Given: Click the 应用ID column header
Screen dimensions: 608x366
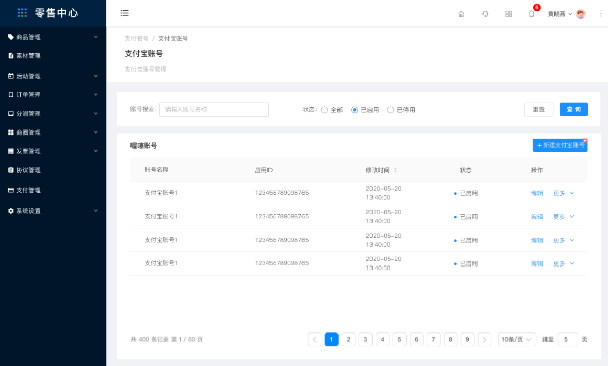Looking at the screenshot, I should click(x=264, y=170).
